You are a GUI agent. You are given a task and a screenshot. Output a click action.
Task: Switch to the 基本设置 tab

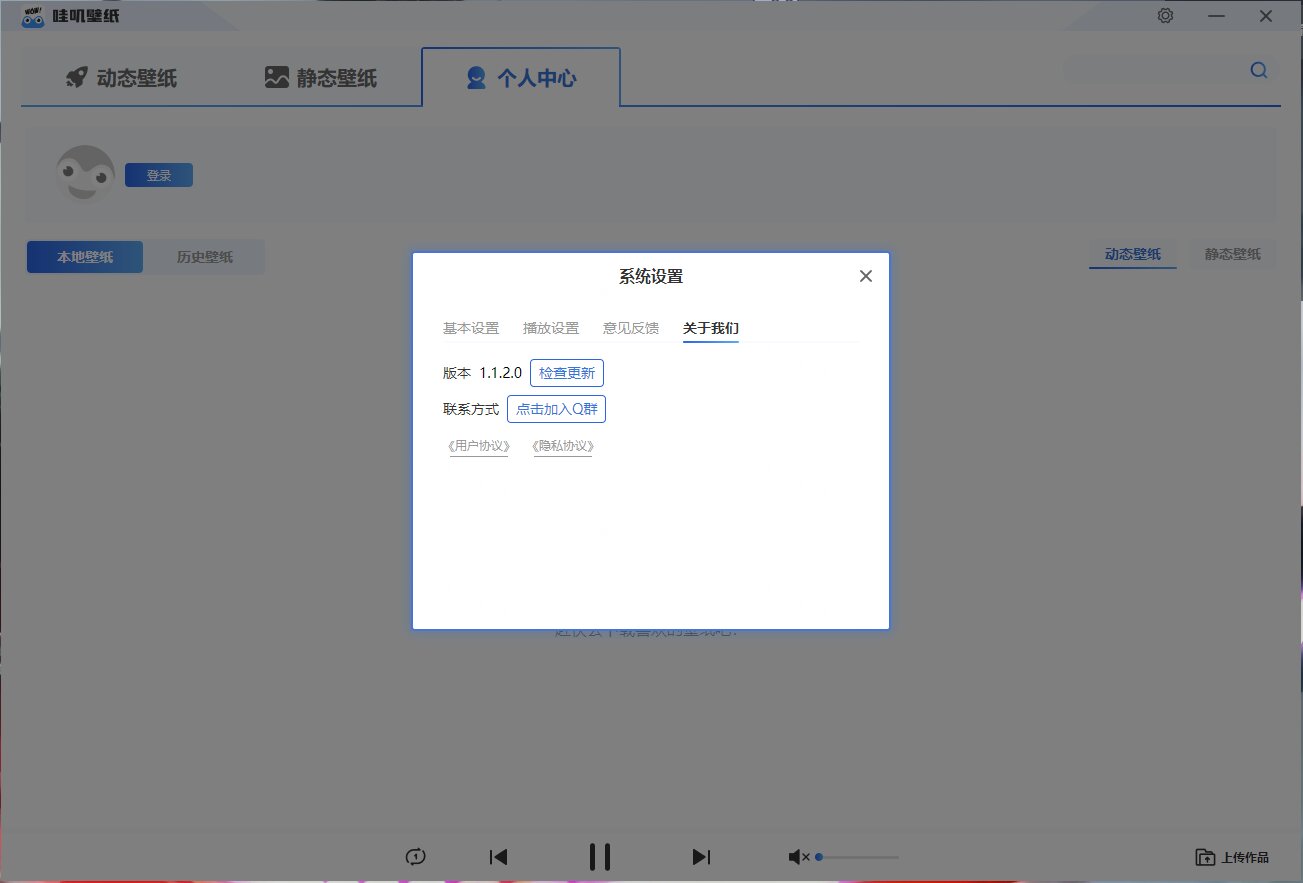pos(470,327)
